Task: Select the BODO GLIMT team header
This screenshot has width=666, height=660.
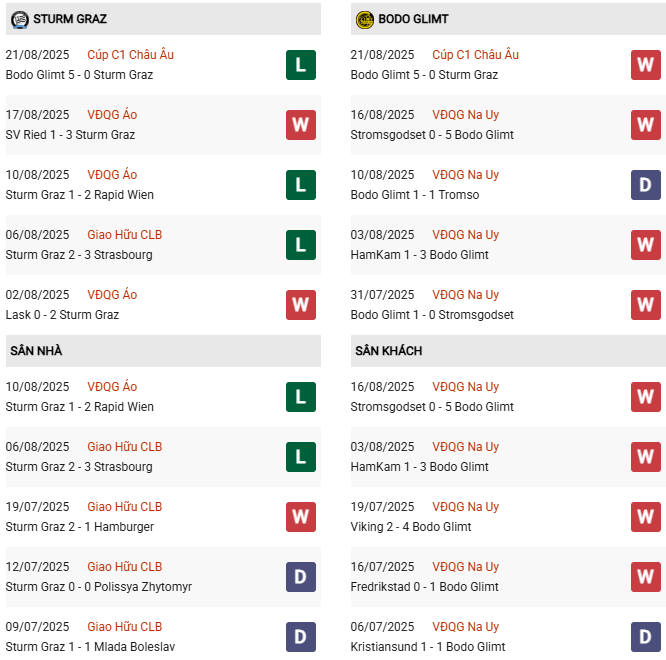Action: pyautogui.click(x=415, y=19)
